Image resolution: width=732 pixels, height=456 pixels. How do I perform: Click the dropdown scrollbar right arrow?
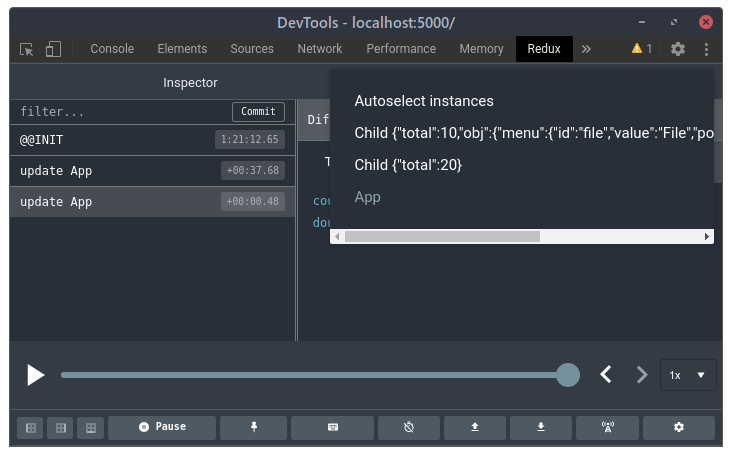[707, 237]
